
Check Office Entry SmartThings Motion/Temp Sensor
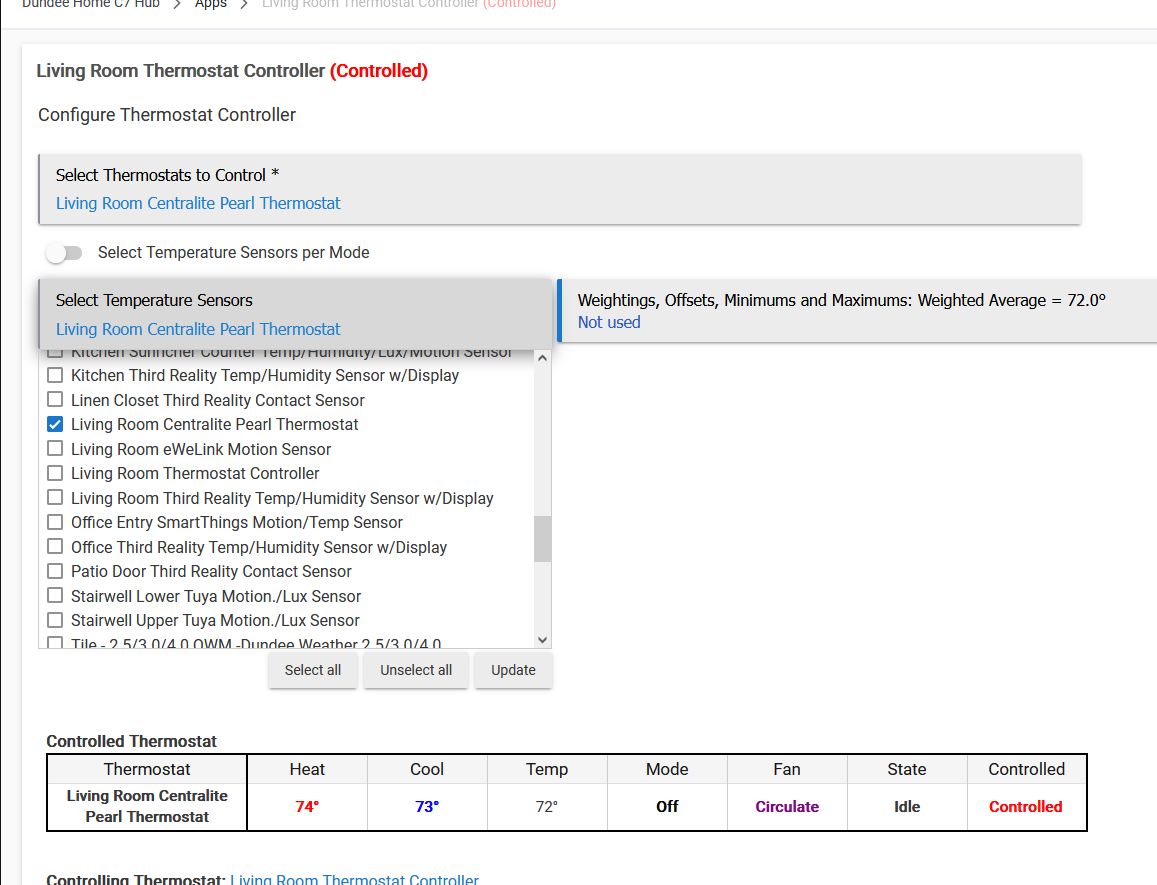55,522
